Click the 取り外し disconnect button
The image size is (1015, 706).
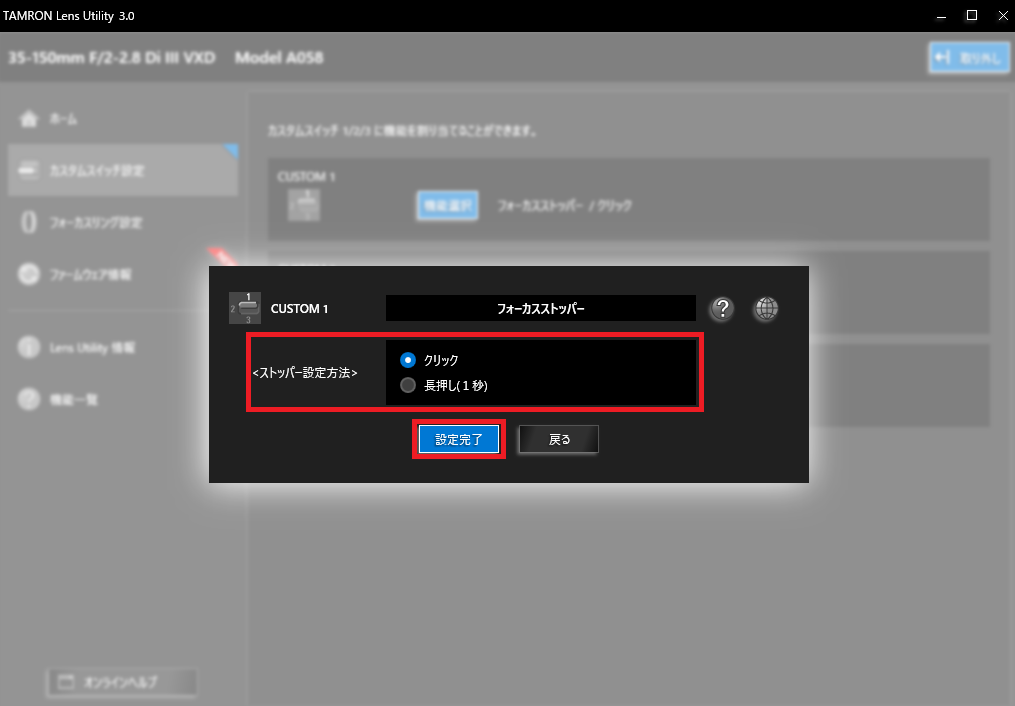(x=969, y=58)
